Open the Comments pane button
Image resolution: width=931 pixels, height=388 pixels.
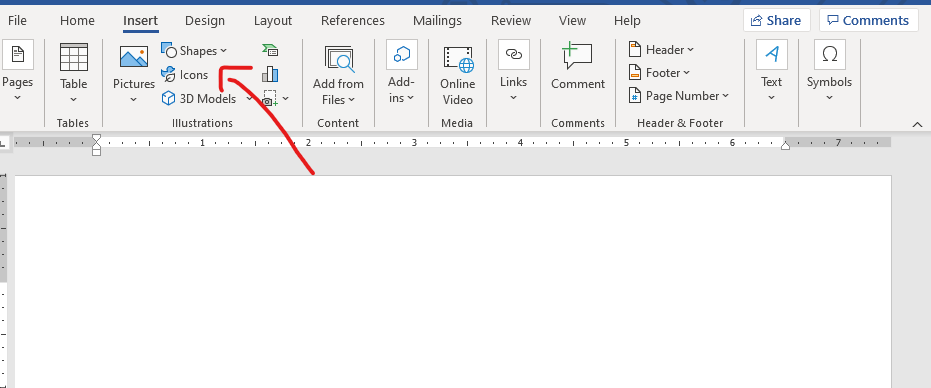(x=868, y=21)
